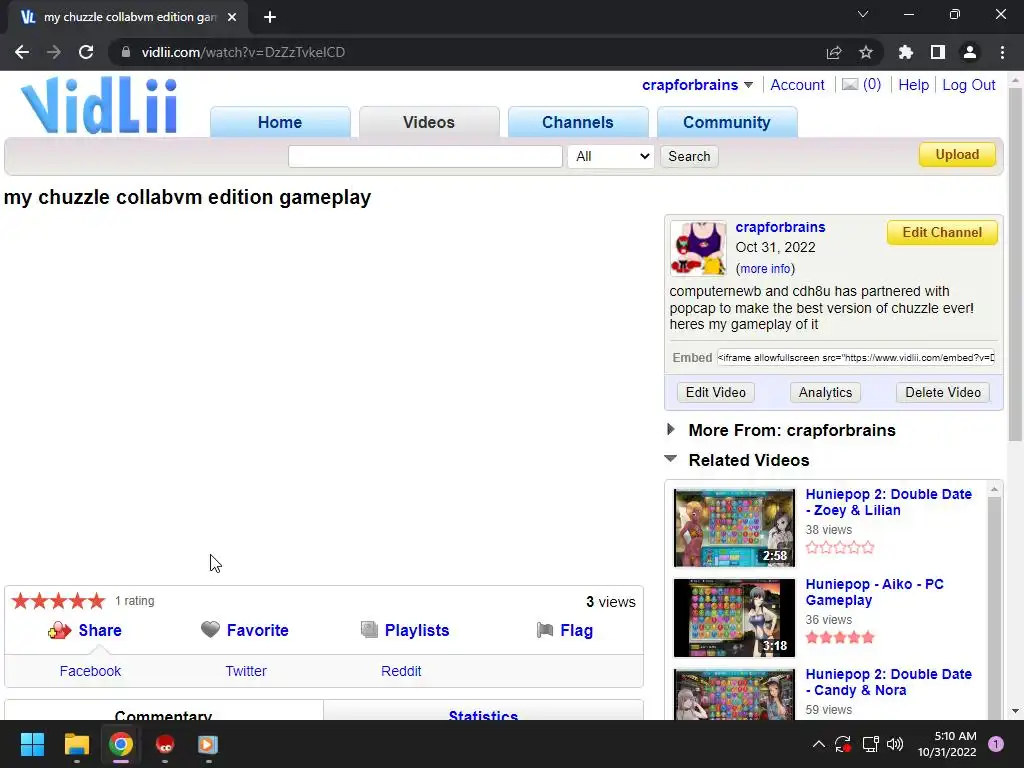Screen dimensions: 1024x768
Task: Click the share page icon in address bar
Action: tap(834, 52)
